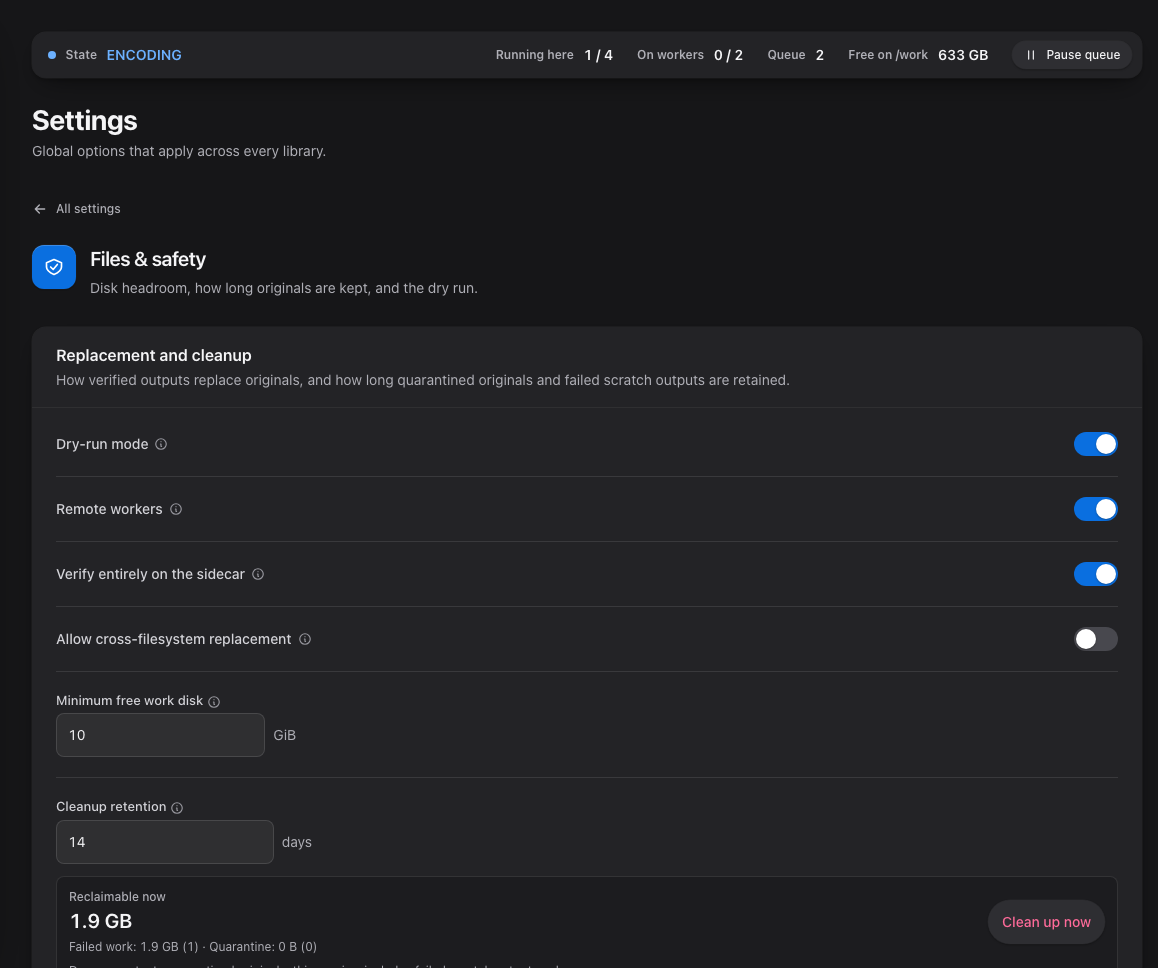Image resolution: width=1158 pixels, height=968 pixels.
Task: Click the 1.9 GB reclaimable amount
Action: click(x=101, y=921)
